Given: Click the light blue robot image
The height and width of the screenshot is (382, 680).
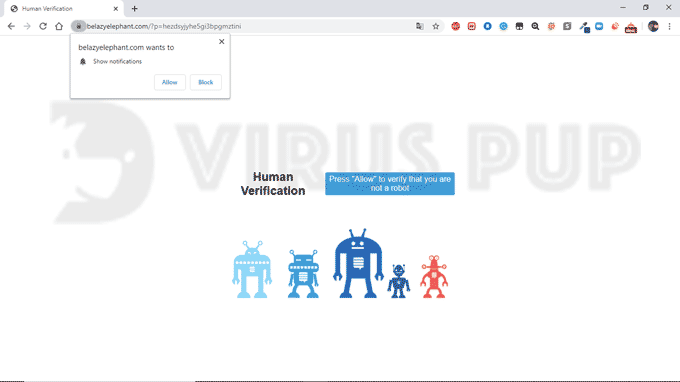Looking at the screenshot, I should click(252, 269).
